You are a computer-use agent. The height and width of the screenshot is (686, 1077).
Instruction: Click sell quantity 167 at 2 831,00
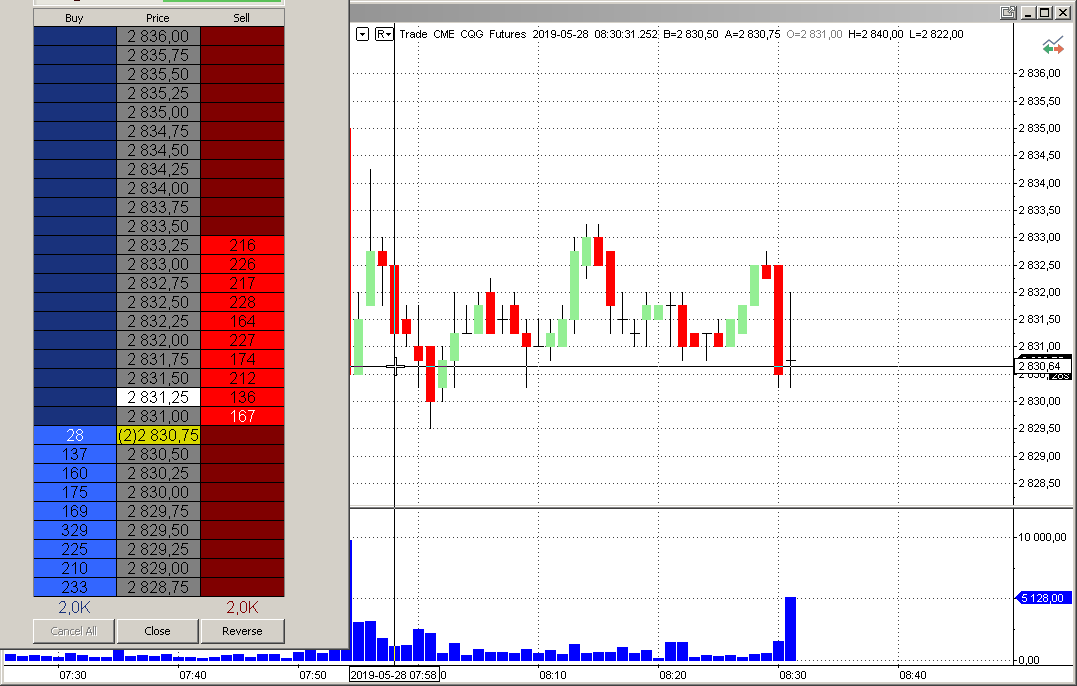point(242,416)
